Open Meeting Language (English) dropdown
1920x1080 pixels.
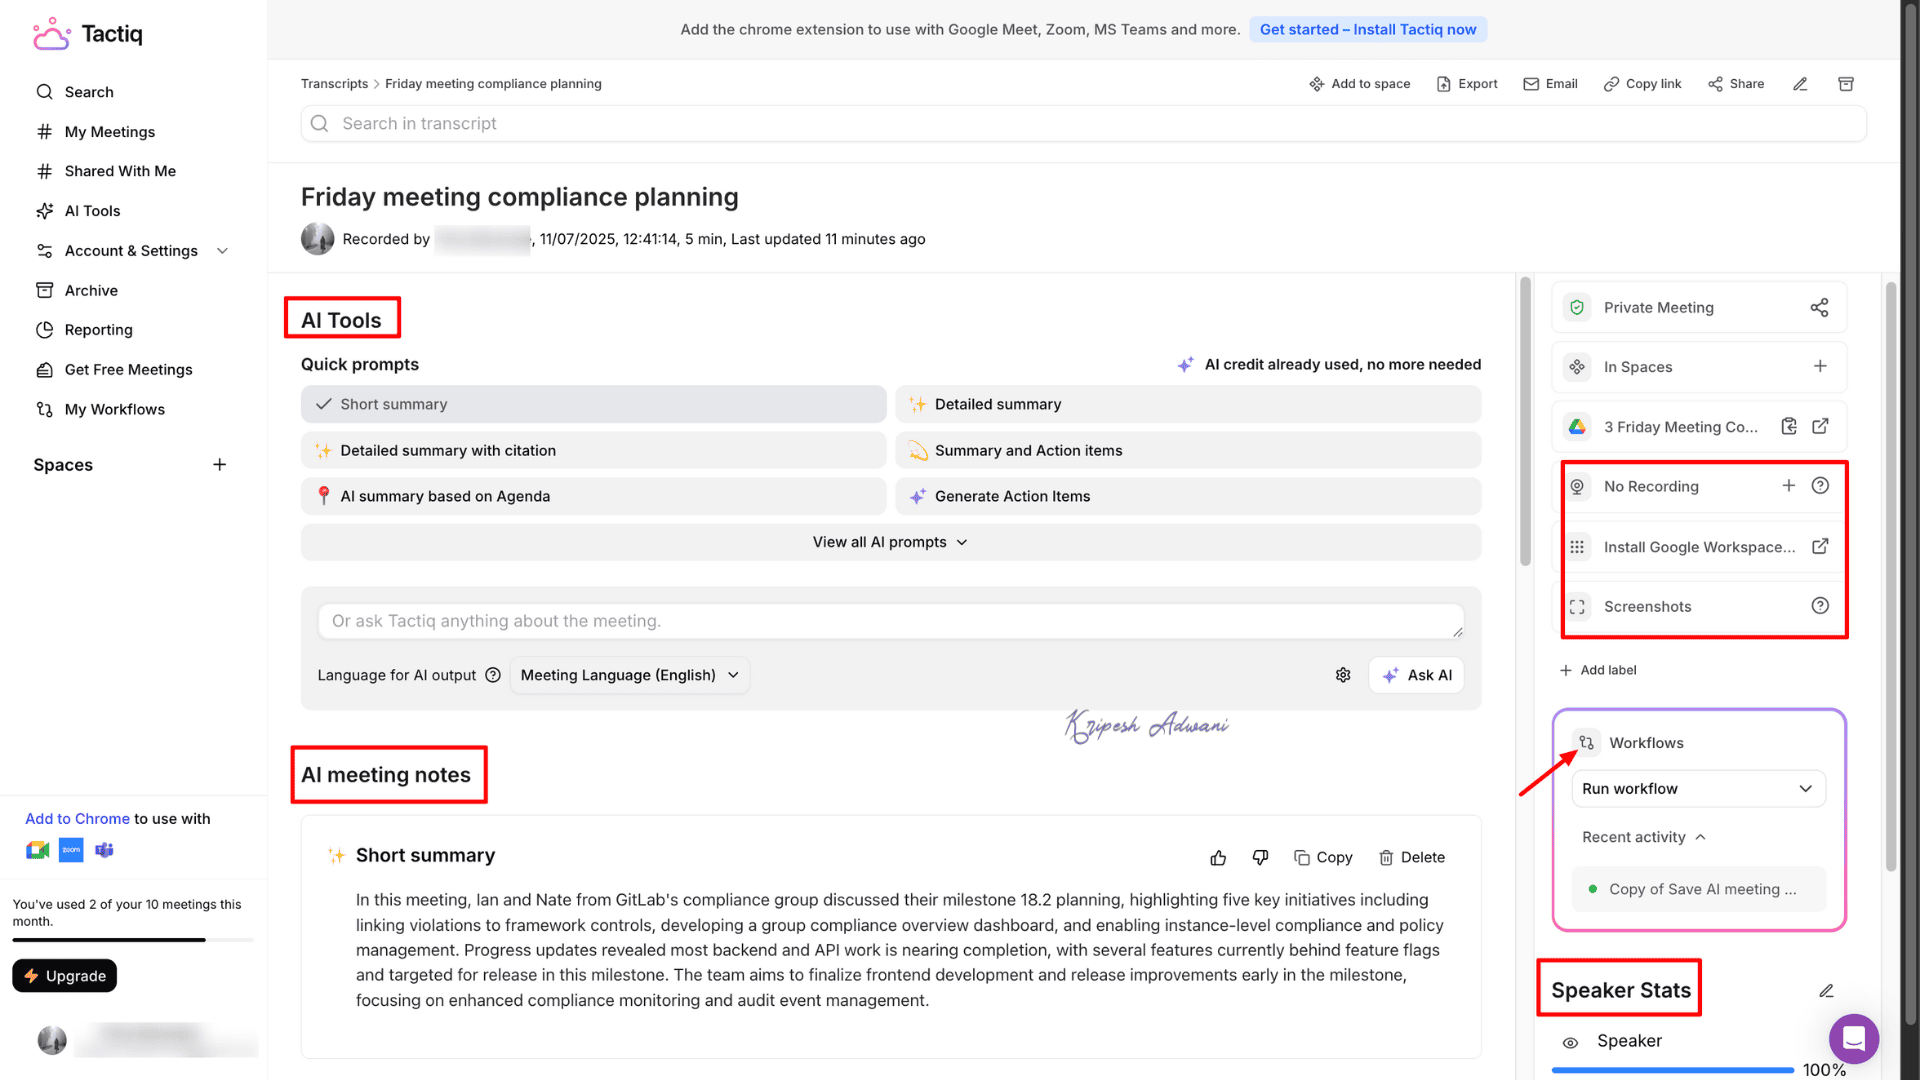pos(629,676)
